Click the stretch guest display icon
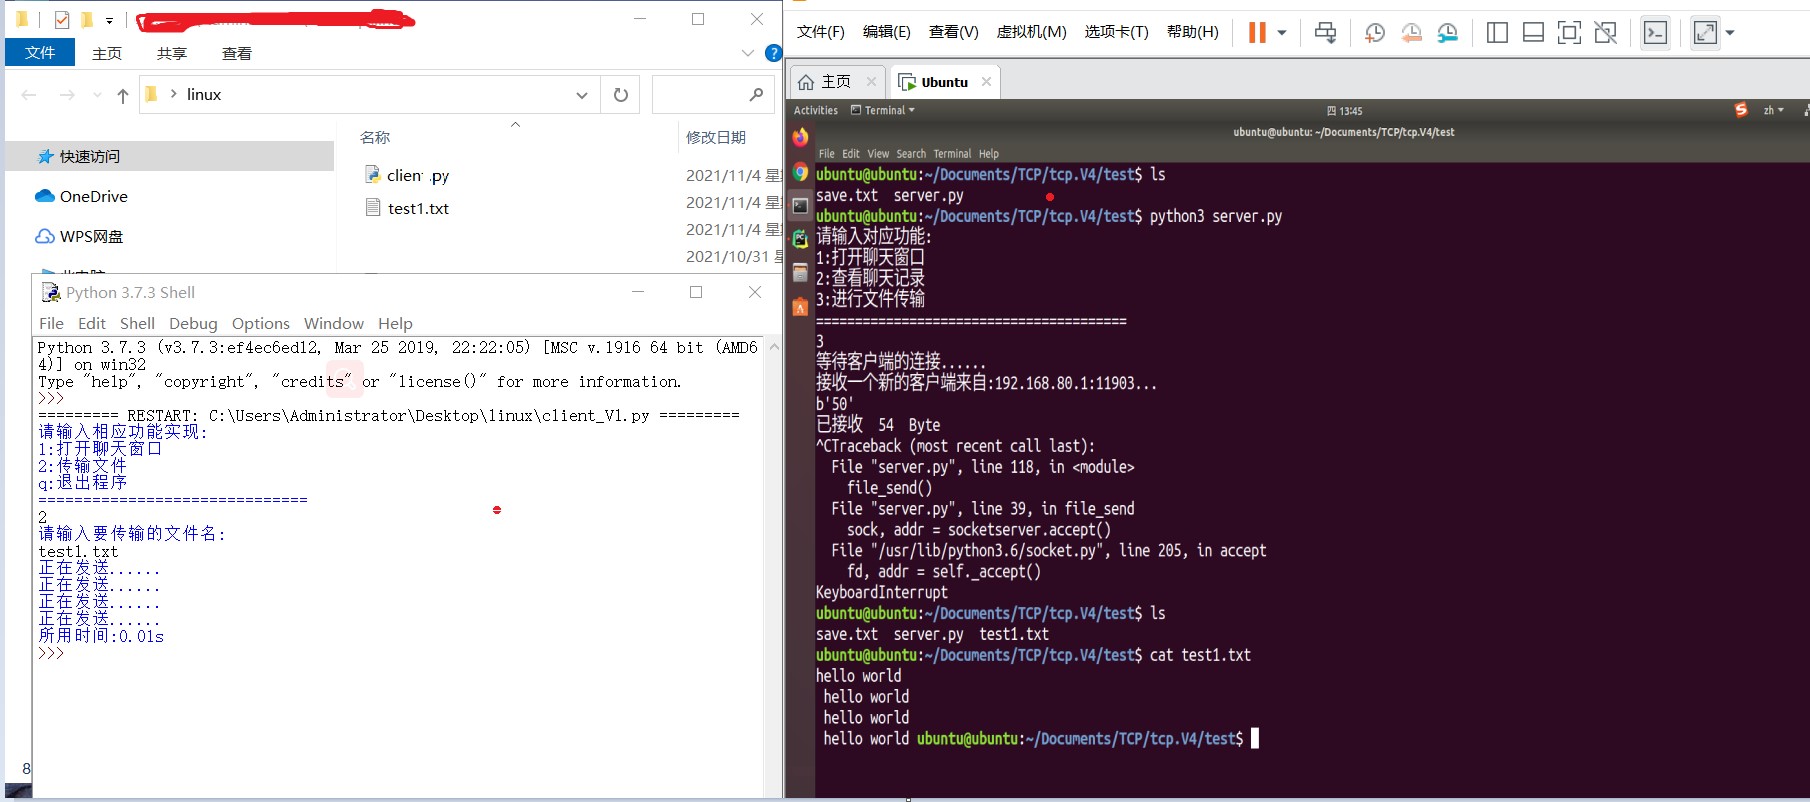The width and height of the screenshot is (1810, 802). (1705, 32)
